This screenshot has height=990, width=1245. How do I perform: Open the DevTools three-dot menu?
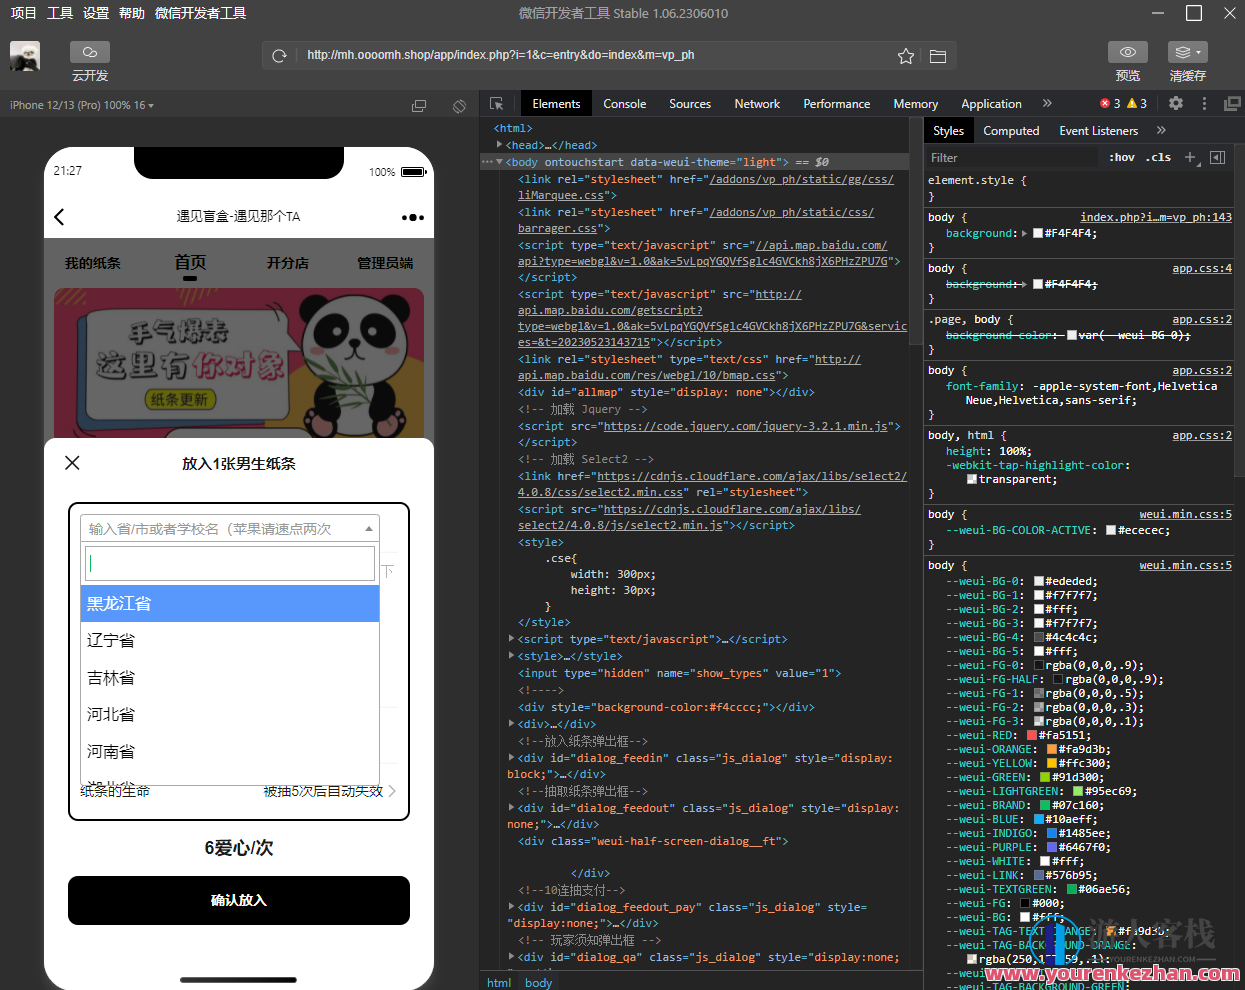tap(1203, 103)
